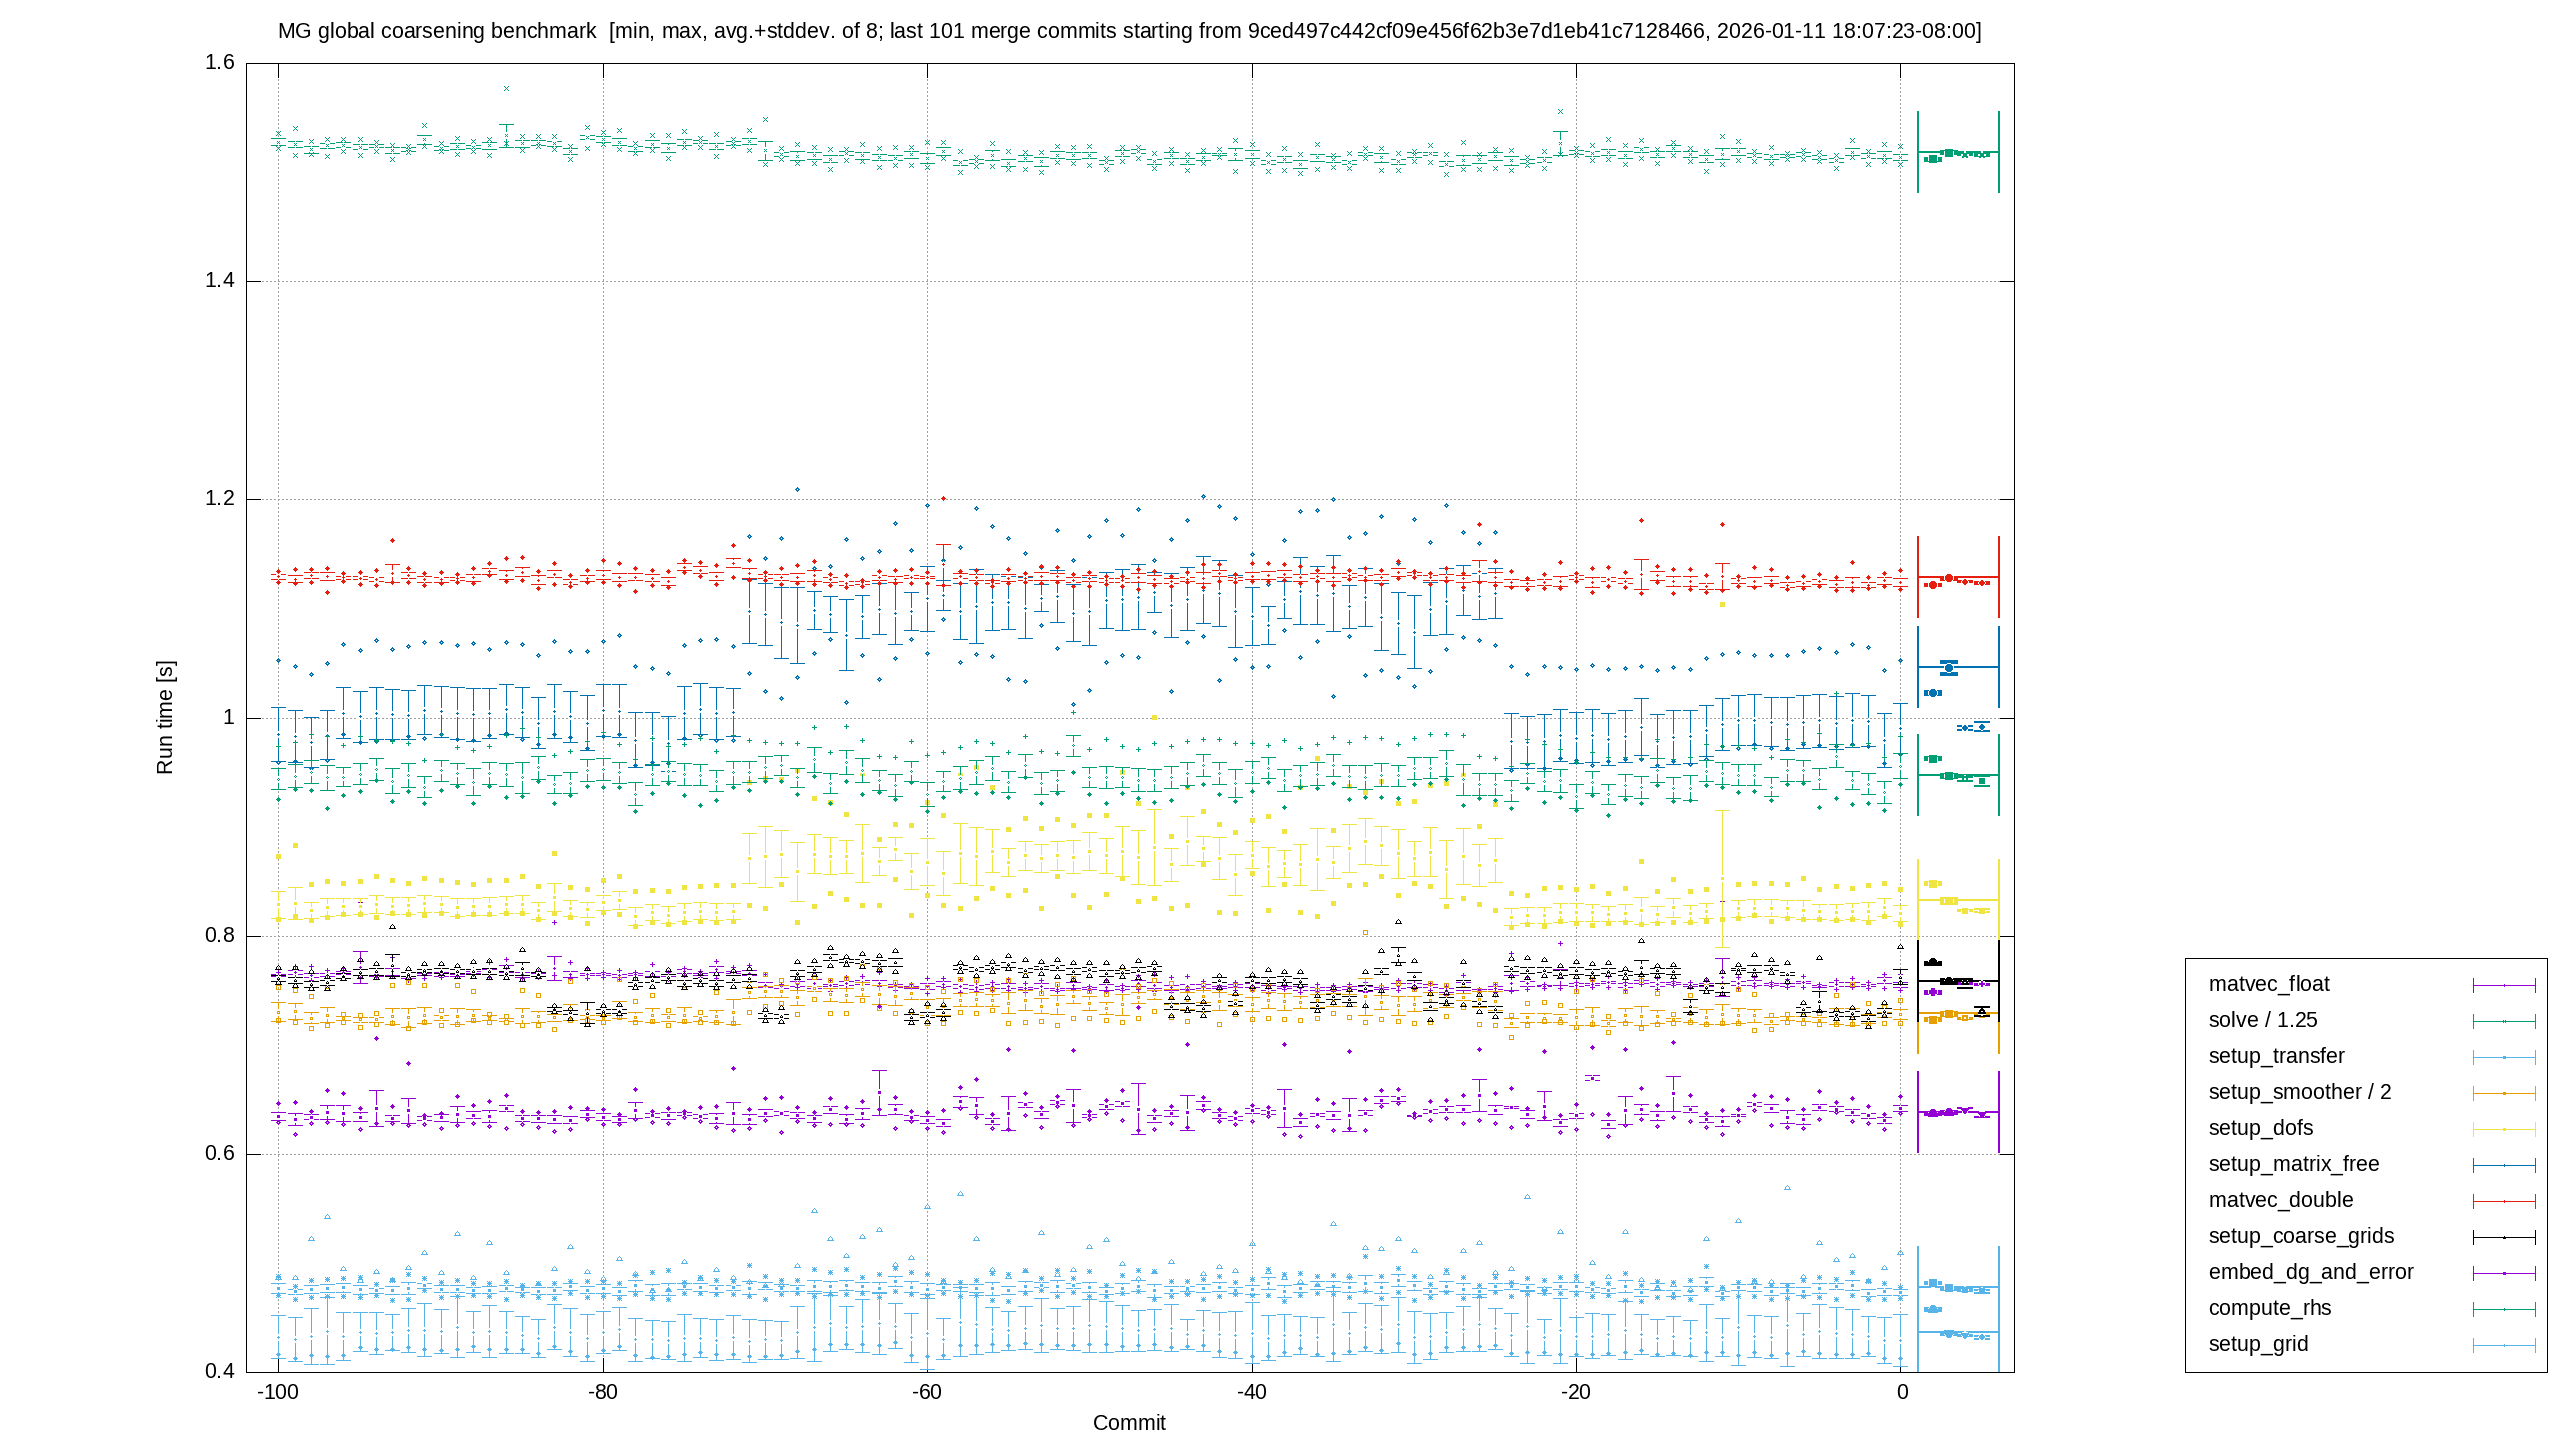This screenshot has height=1440, width=2560.
Task: Click the Commit x-axis label
Action: pos(1129,1423)
